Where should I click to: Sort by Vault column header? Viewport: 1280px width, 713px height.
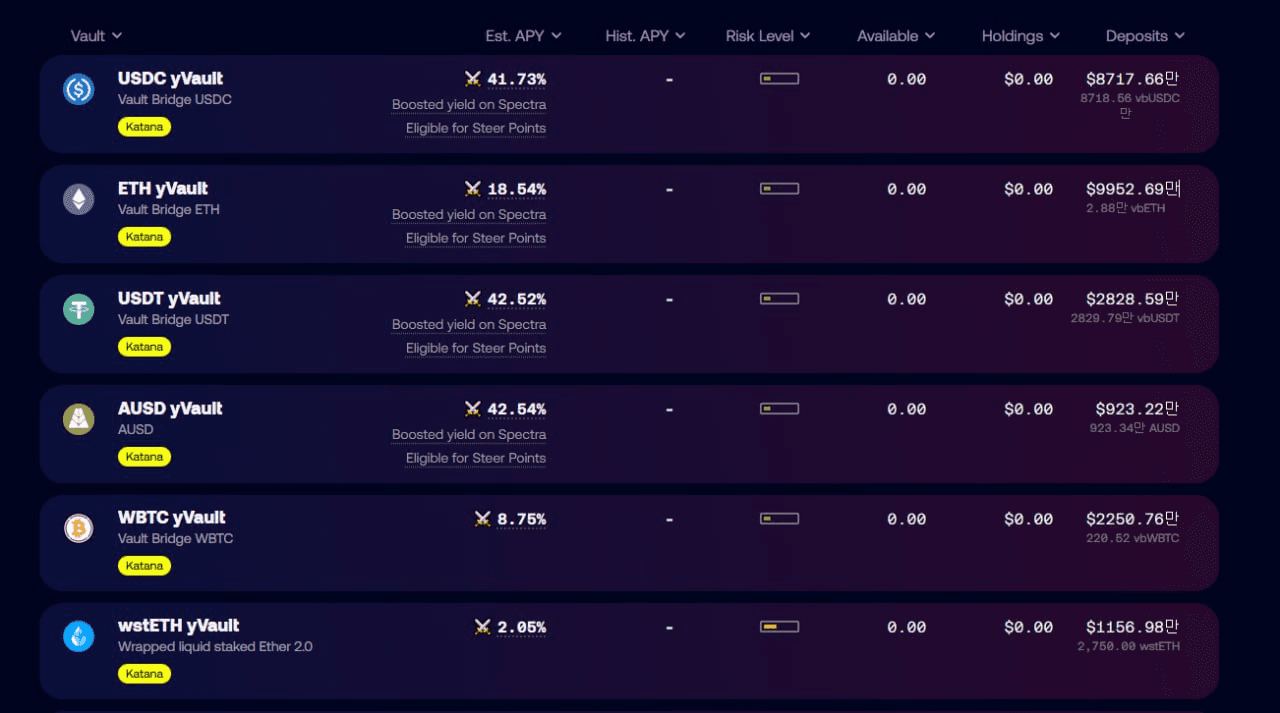click(96, 36)
